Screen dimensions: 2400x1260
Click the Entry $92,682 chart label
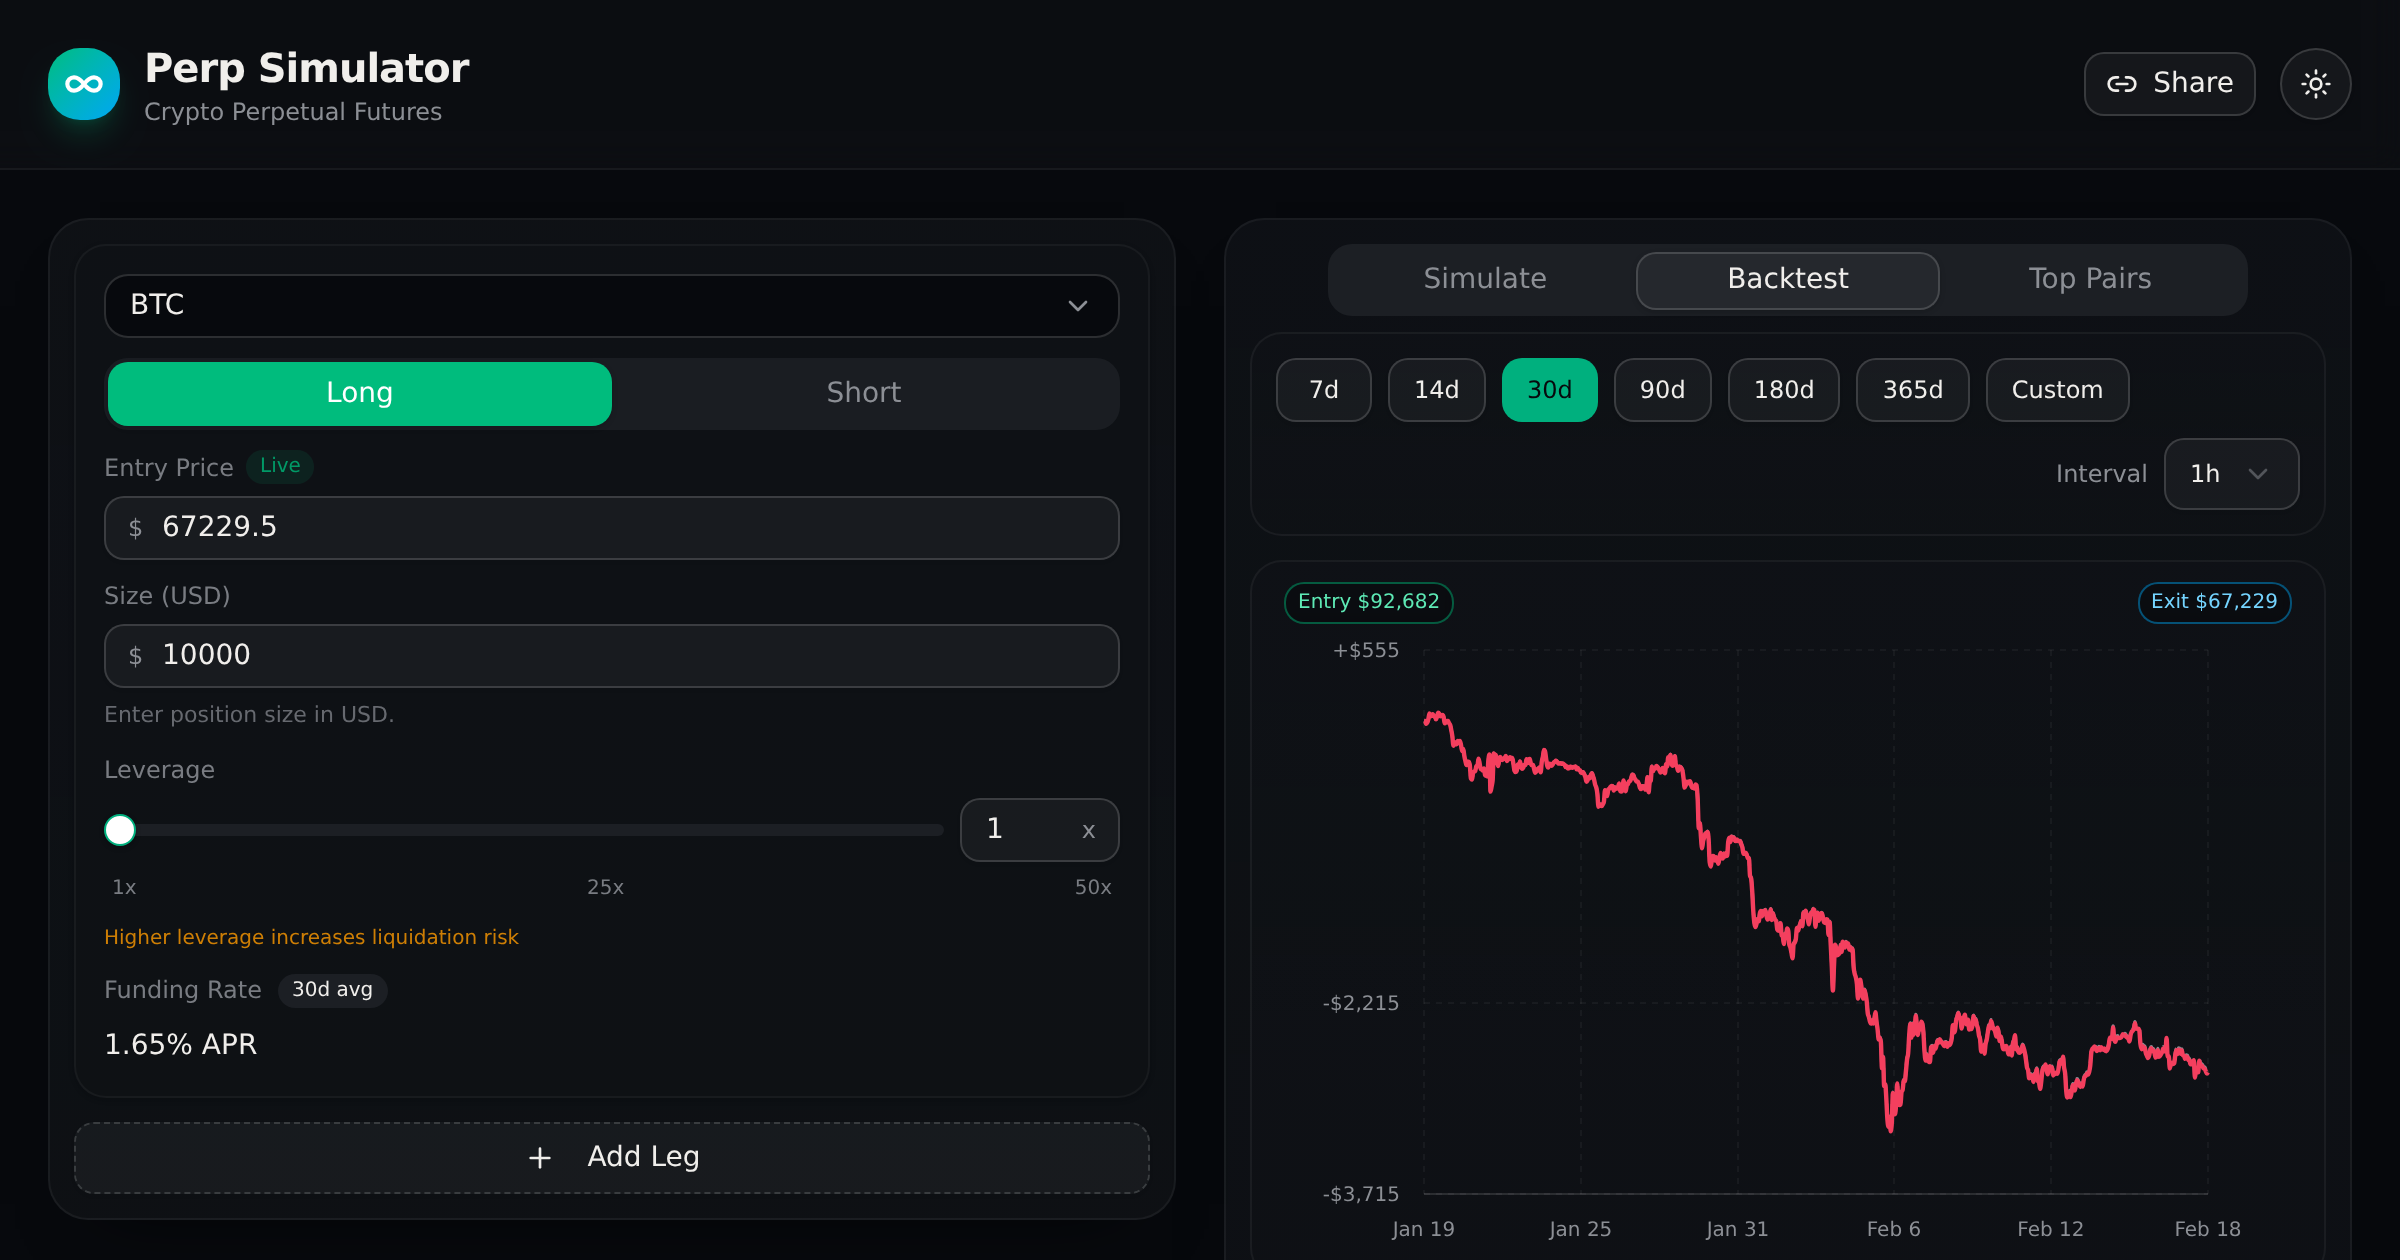point(1368,602)
